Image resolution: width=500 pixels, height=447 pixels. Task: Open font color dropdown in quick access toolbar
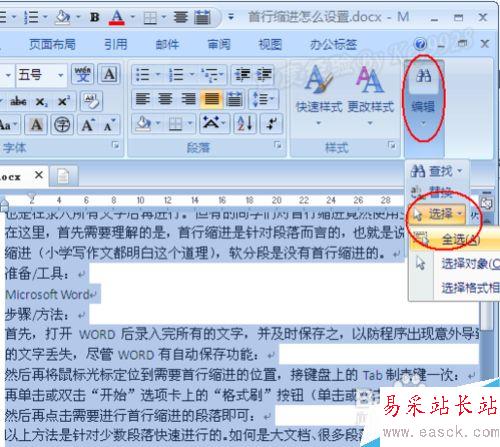coord(132,17)
